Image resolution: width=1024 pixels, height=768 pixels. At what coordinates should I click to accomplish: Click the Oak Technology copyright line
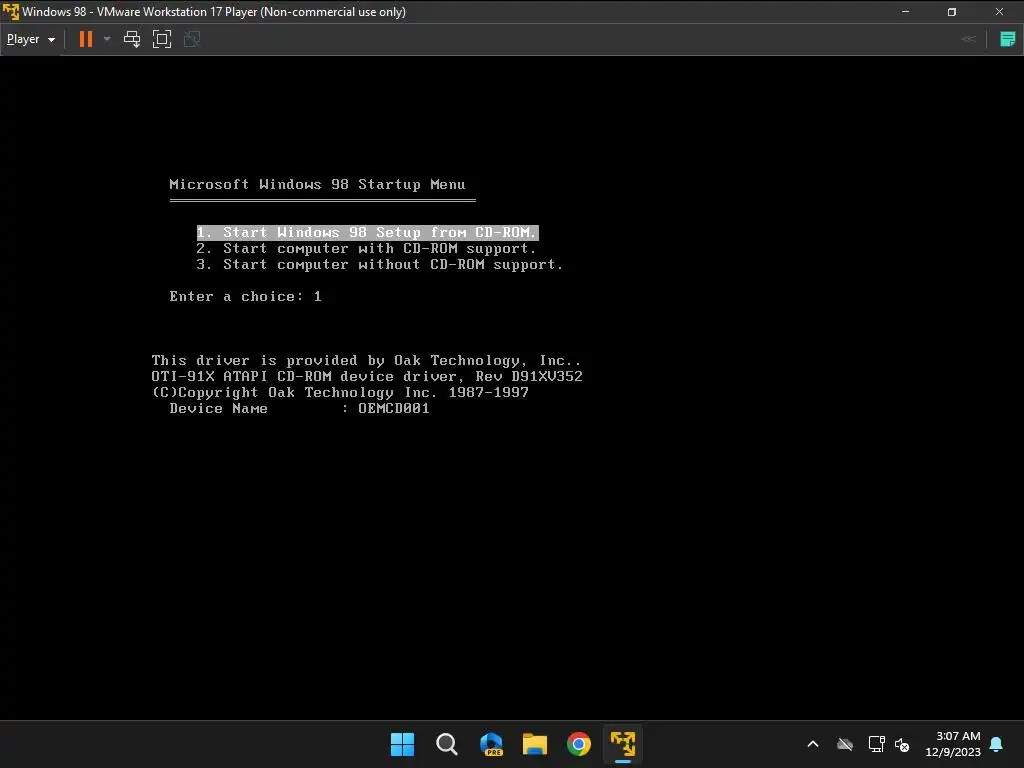[340, 392]
